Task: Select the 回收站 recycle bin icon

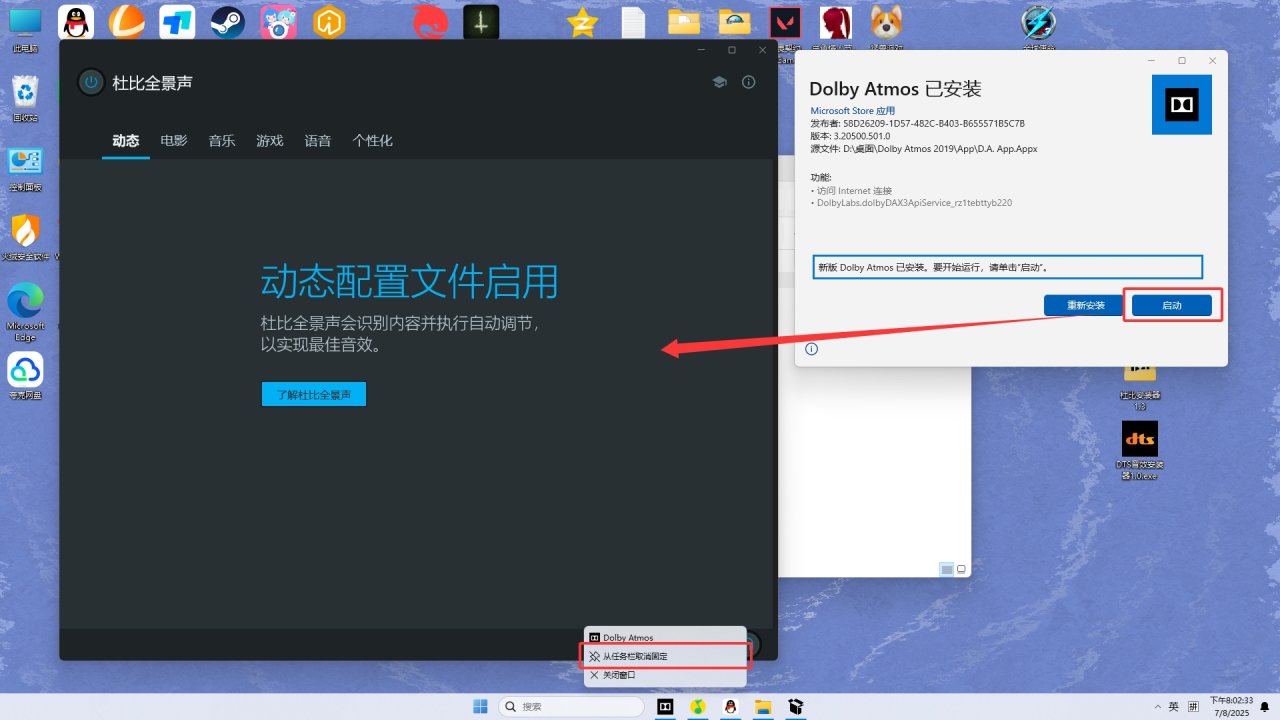Action: [25, 98]
